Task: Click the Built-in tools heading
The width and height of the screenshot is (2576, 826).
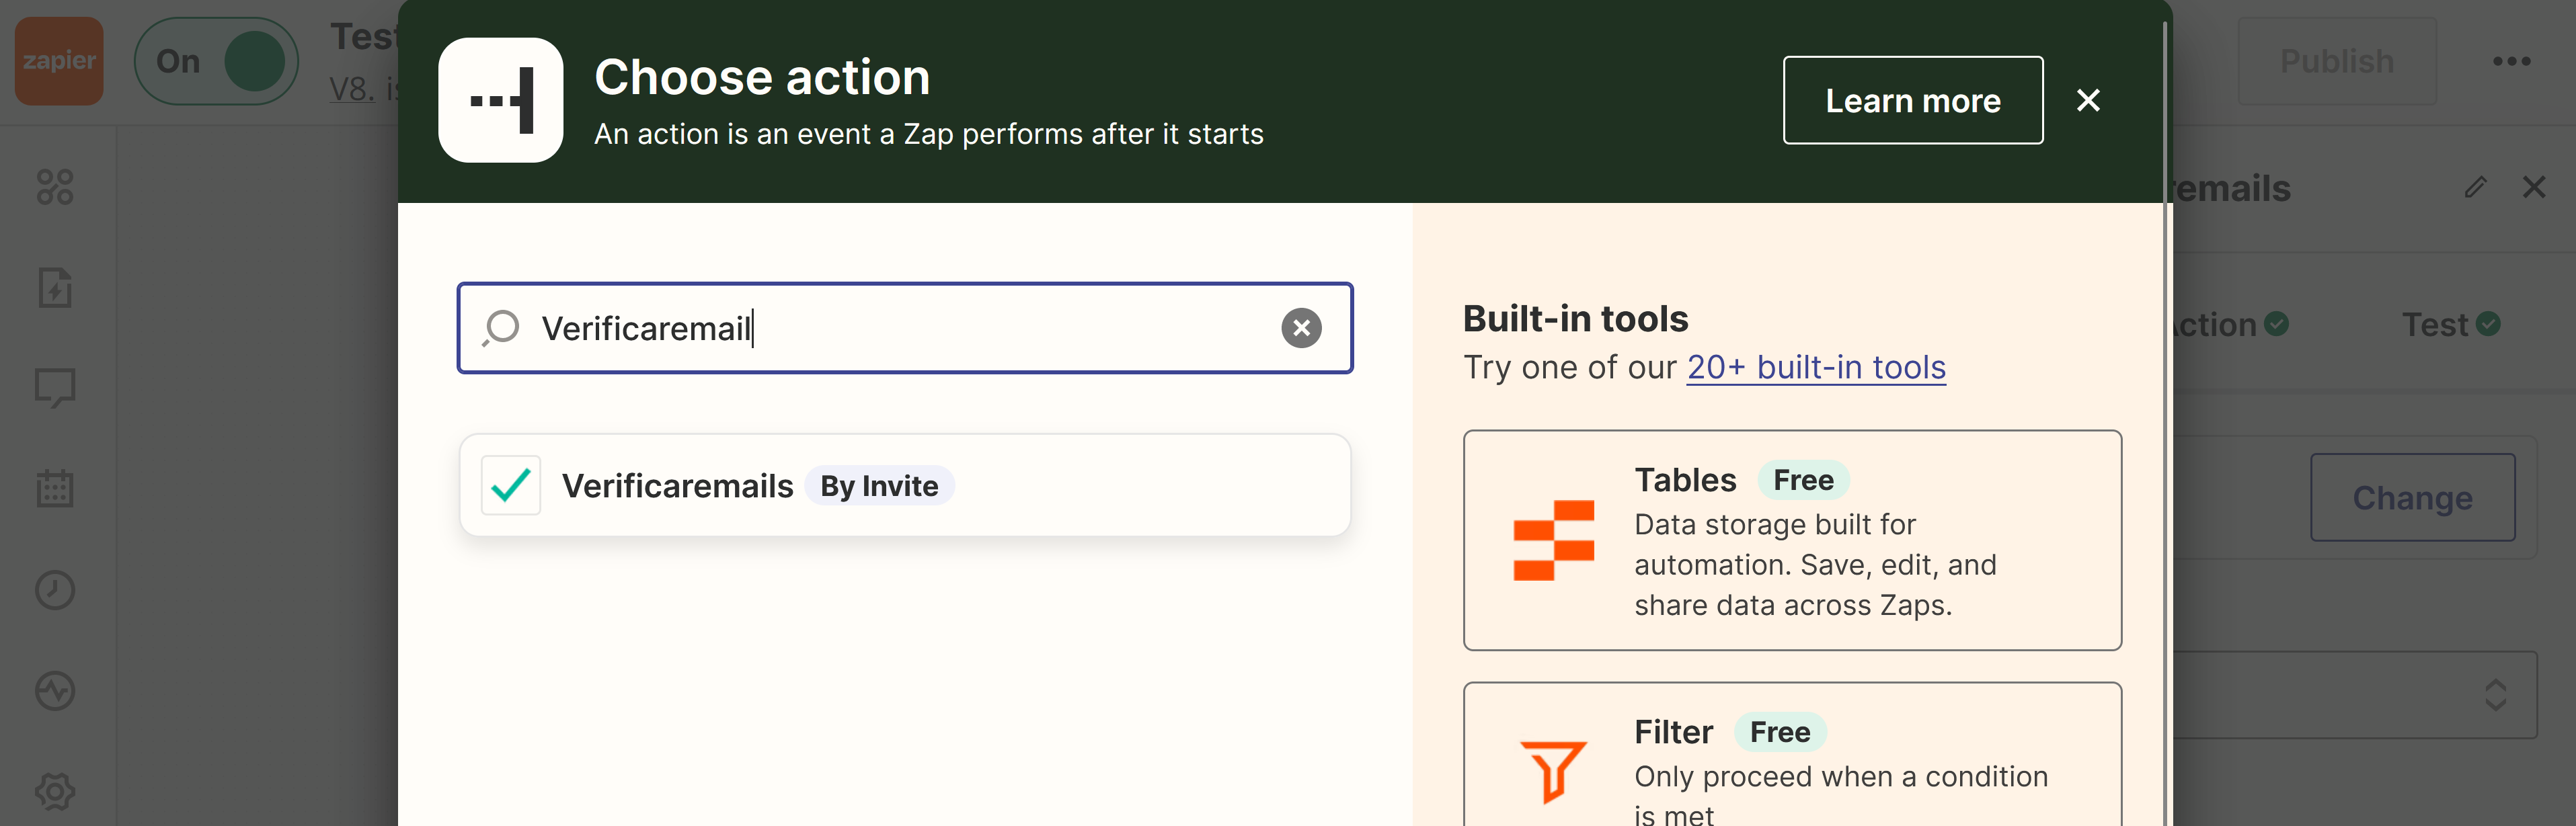Action: pos(1575,318)
